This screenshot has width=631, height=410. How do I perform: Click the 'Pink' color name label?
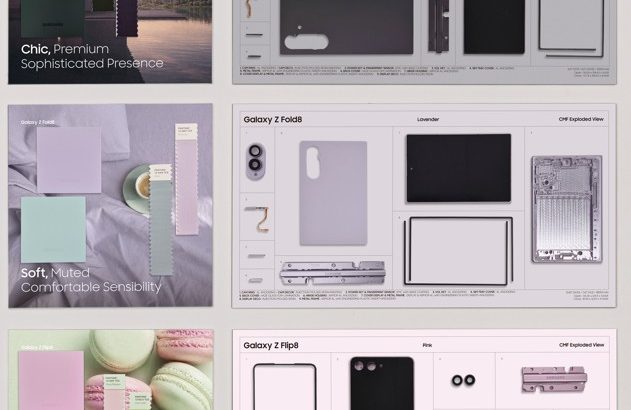tap(427, 345)
